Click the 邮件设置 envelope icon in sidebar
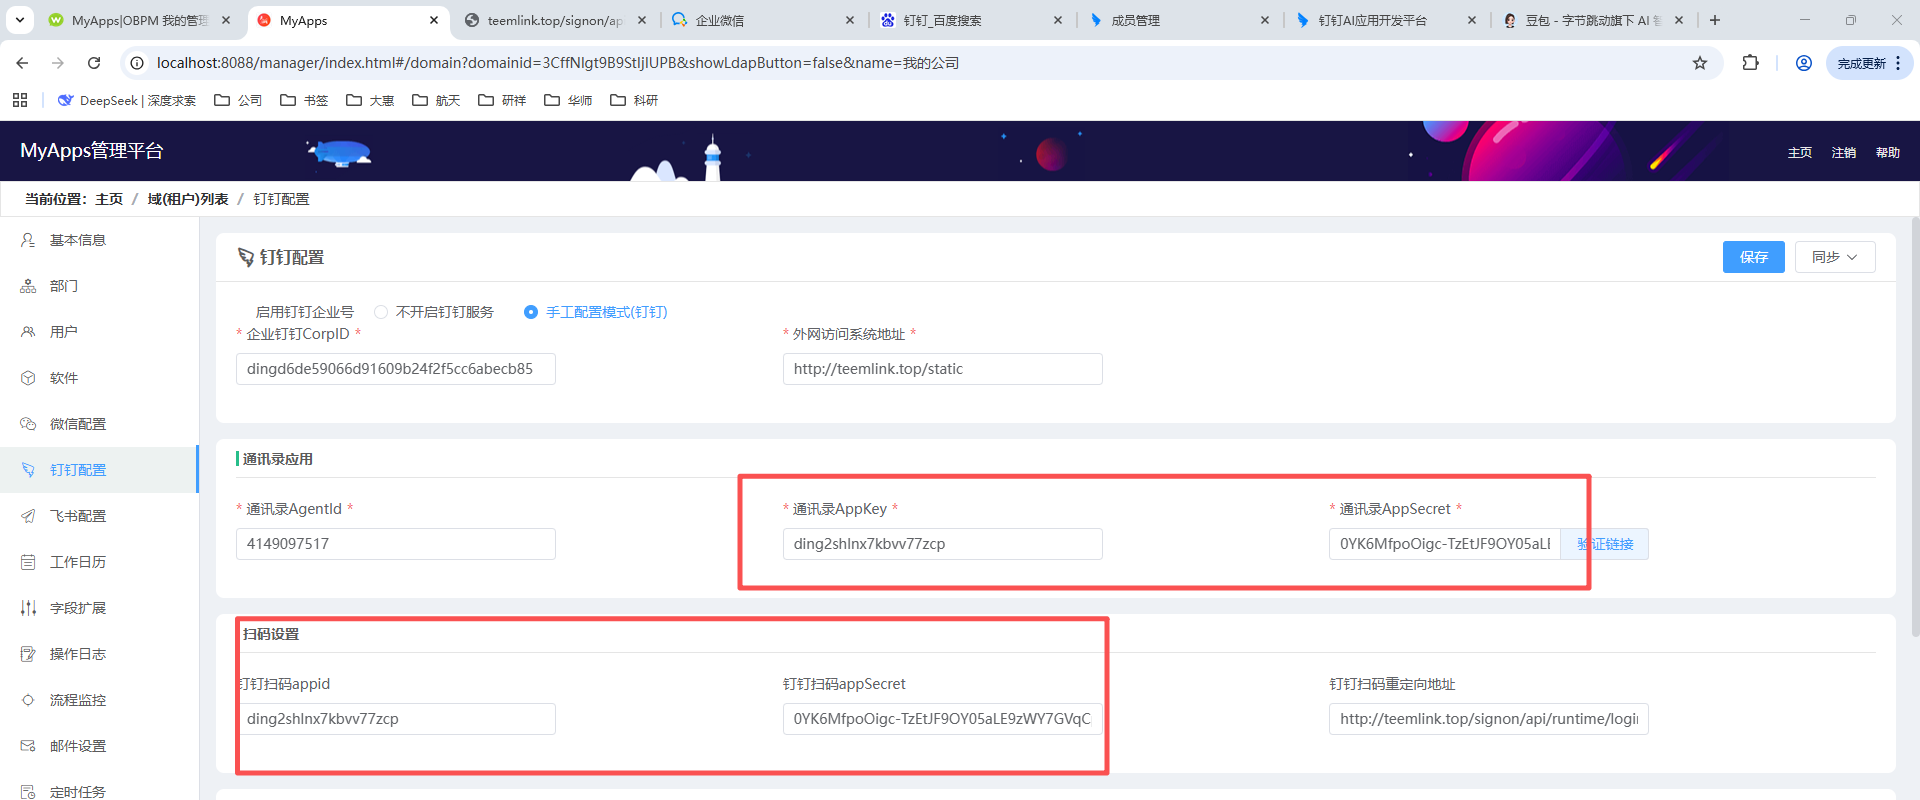Screen dimensions: 1920x800 tap(28, 746)
